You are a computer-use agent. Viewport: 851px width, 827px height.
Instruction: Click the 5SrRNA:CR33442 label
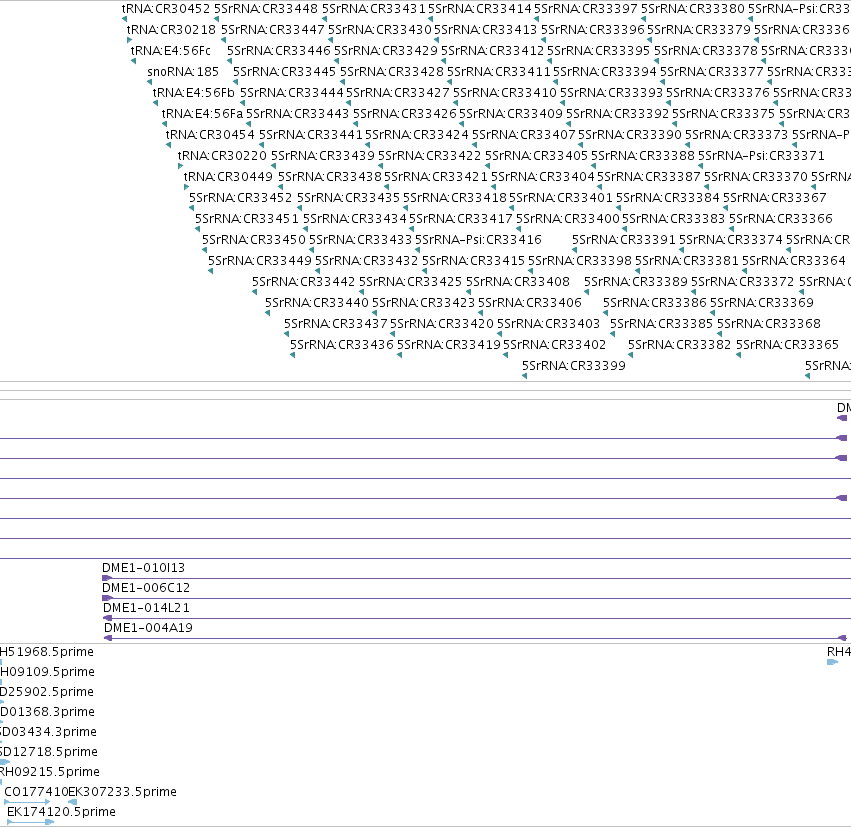pyautogui.click(x=303, y=282)
